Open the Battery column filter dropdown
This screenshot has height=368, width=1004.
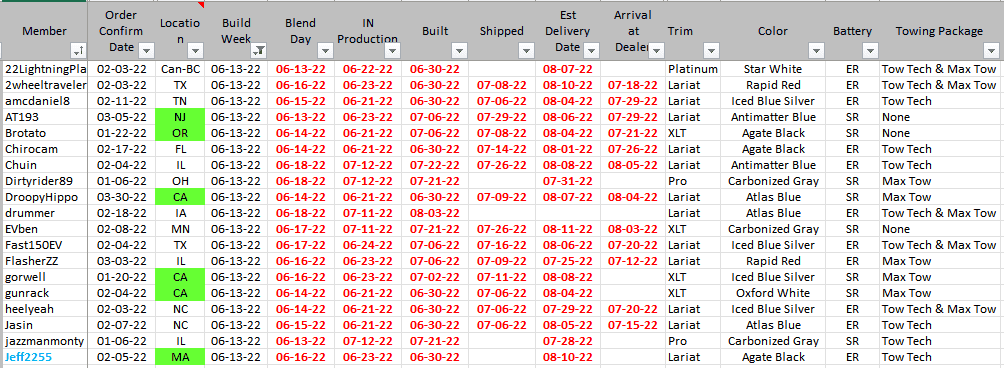870,51
